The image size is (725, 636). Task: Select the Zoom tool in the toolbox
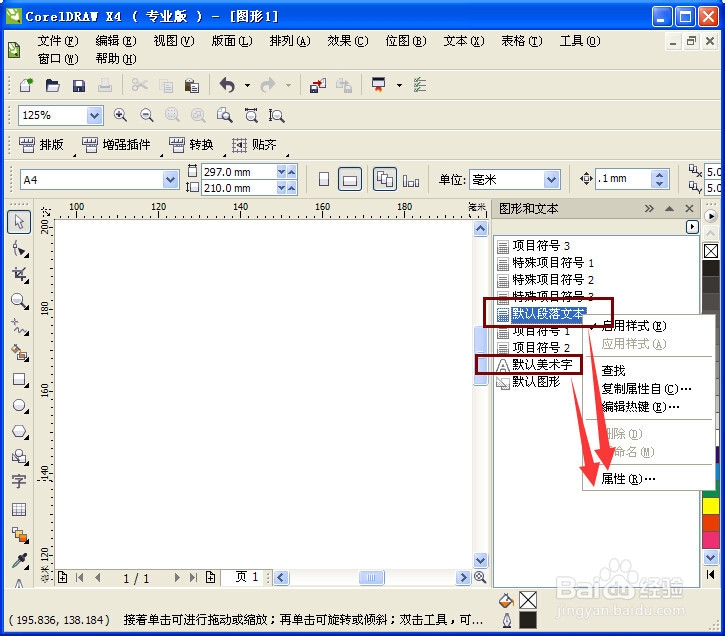19,301
